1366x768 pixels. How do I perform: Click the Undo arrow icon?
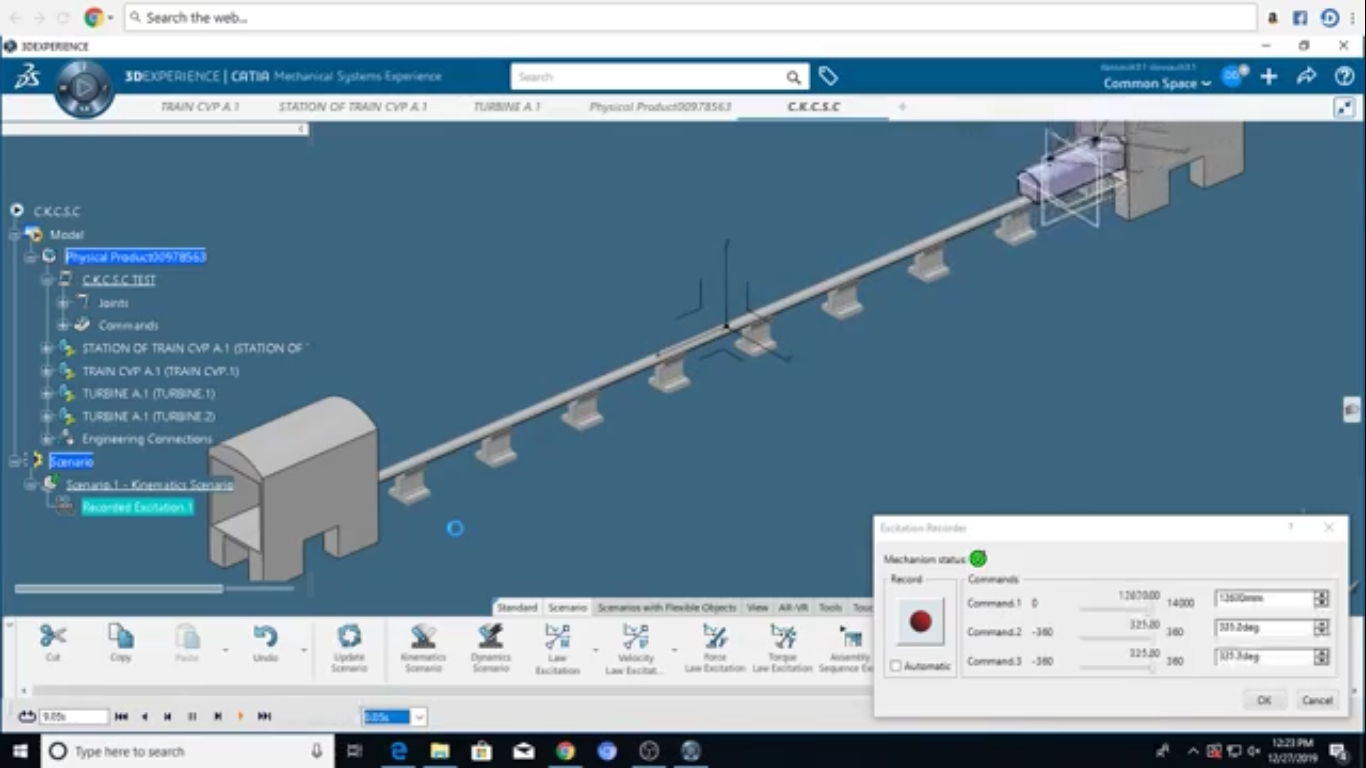pos(265,635)
